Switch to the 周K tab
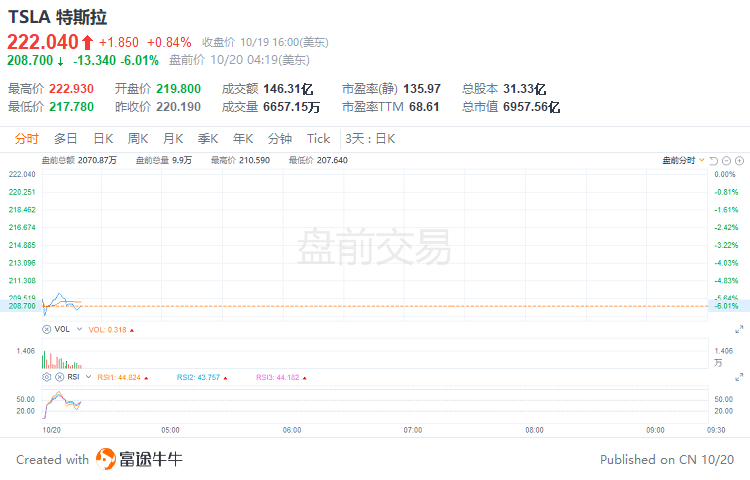750x480 pixels. pyautogui.click(x=138, y=139)
